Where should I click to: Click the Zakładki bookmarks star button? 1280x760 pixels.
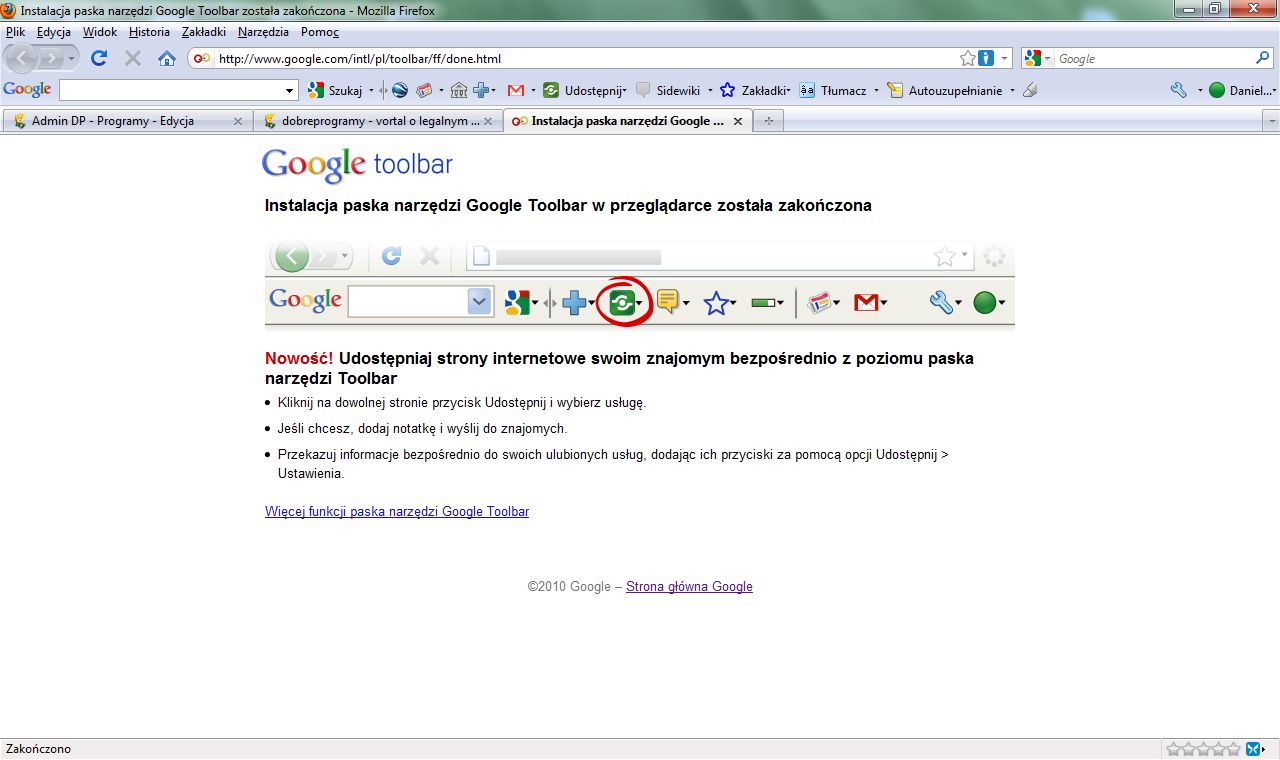(x=754, y=90)
